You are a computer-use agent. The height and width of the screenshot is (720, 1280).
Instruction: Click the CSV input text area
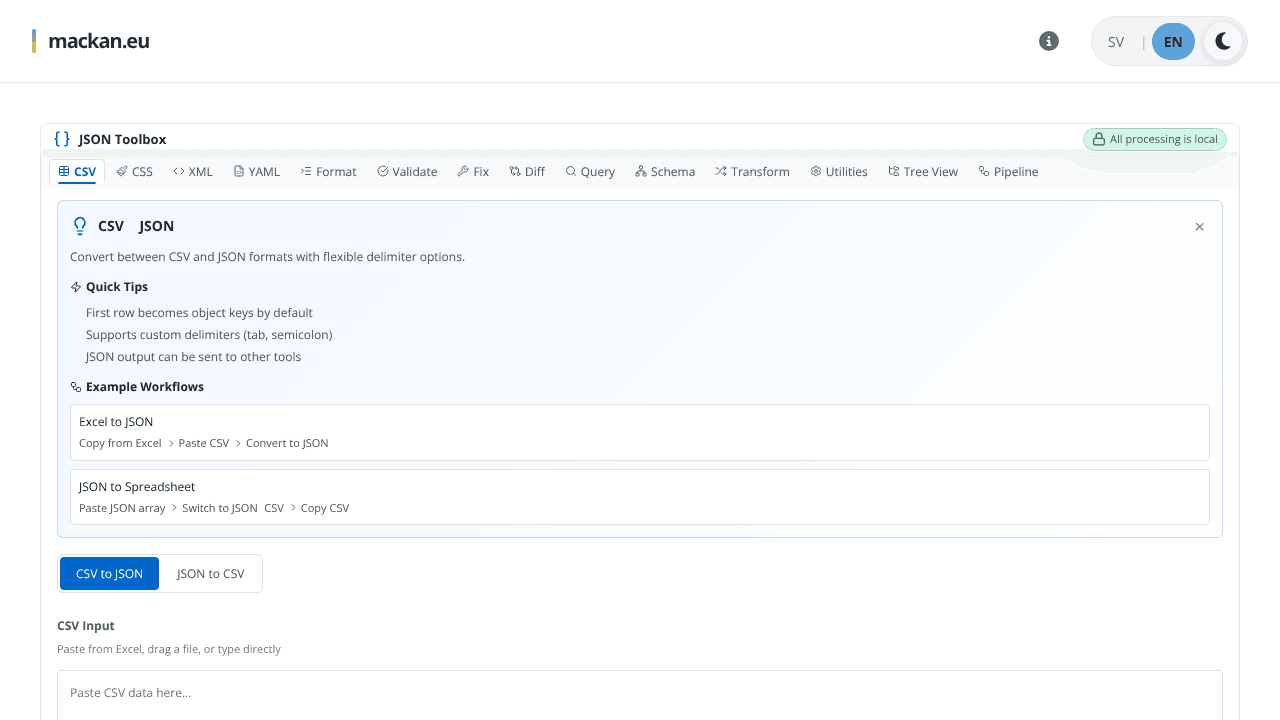click(640, 695)
